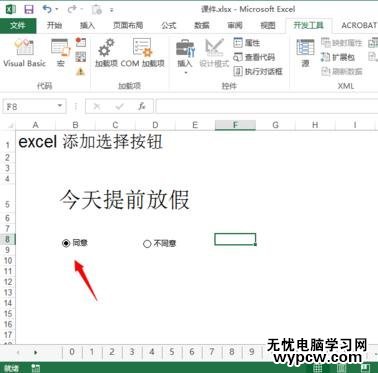This screenshot has height=373, width=378.
Task: Click the Enter checkmark in the formula bar
Action: point(119,107)
